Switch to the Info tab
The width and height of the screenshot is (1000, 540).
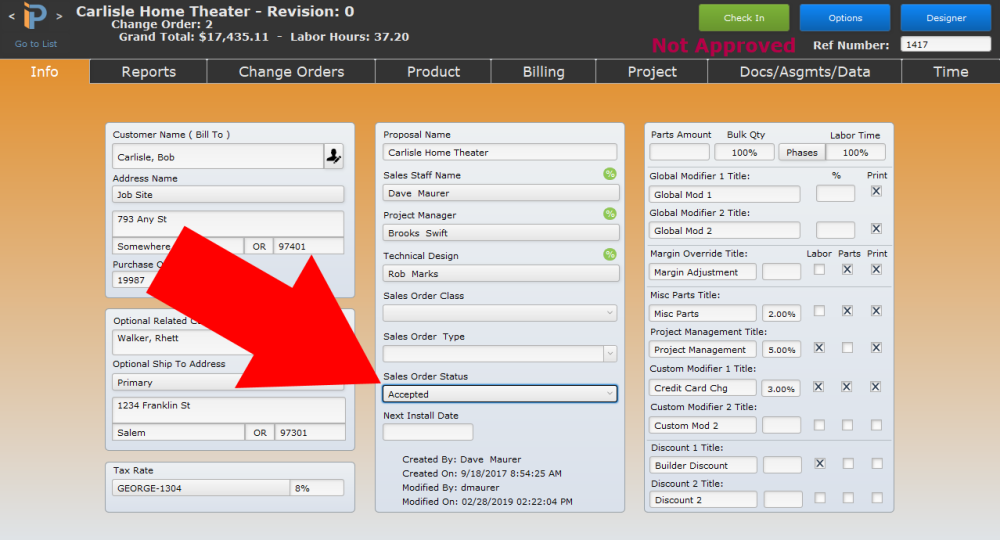coord(45,71)
